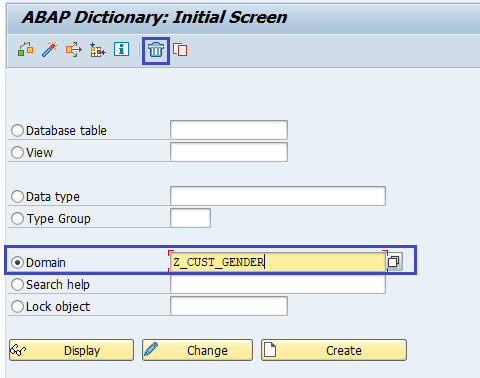
Task: Focus the Search help input field
Action: (278, 284)
